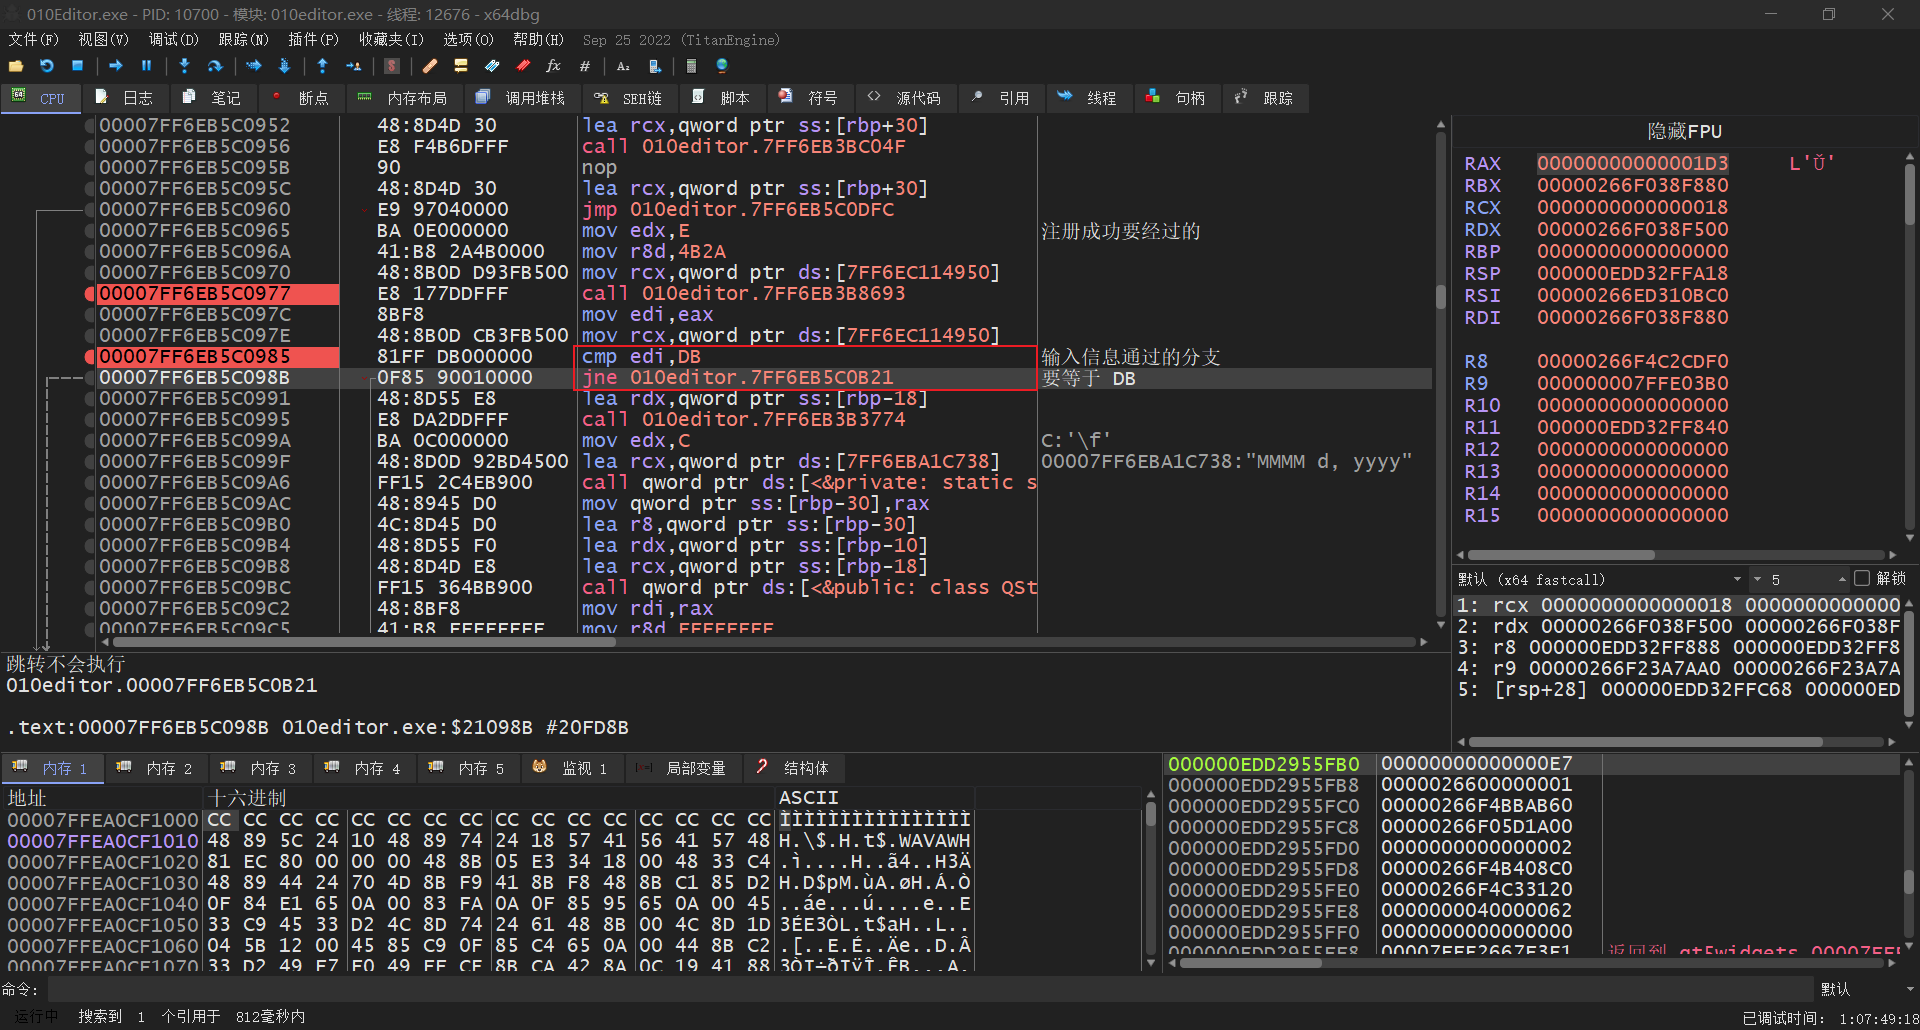The width and height of the screenshot is (1920, 1030).
Task: Decrease argument count with down arrow
Action: [1757, 579]
